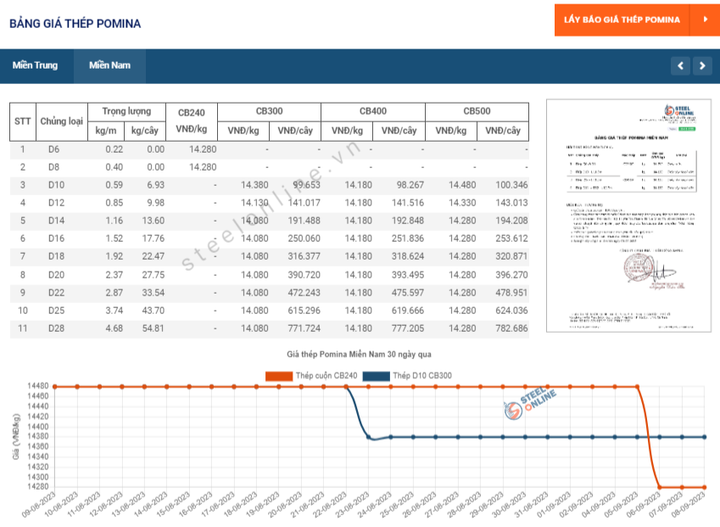
Task: Click the 194.208 value in D14 row
Action: tap(512, 221)
